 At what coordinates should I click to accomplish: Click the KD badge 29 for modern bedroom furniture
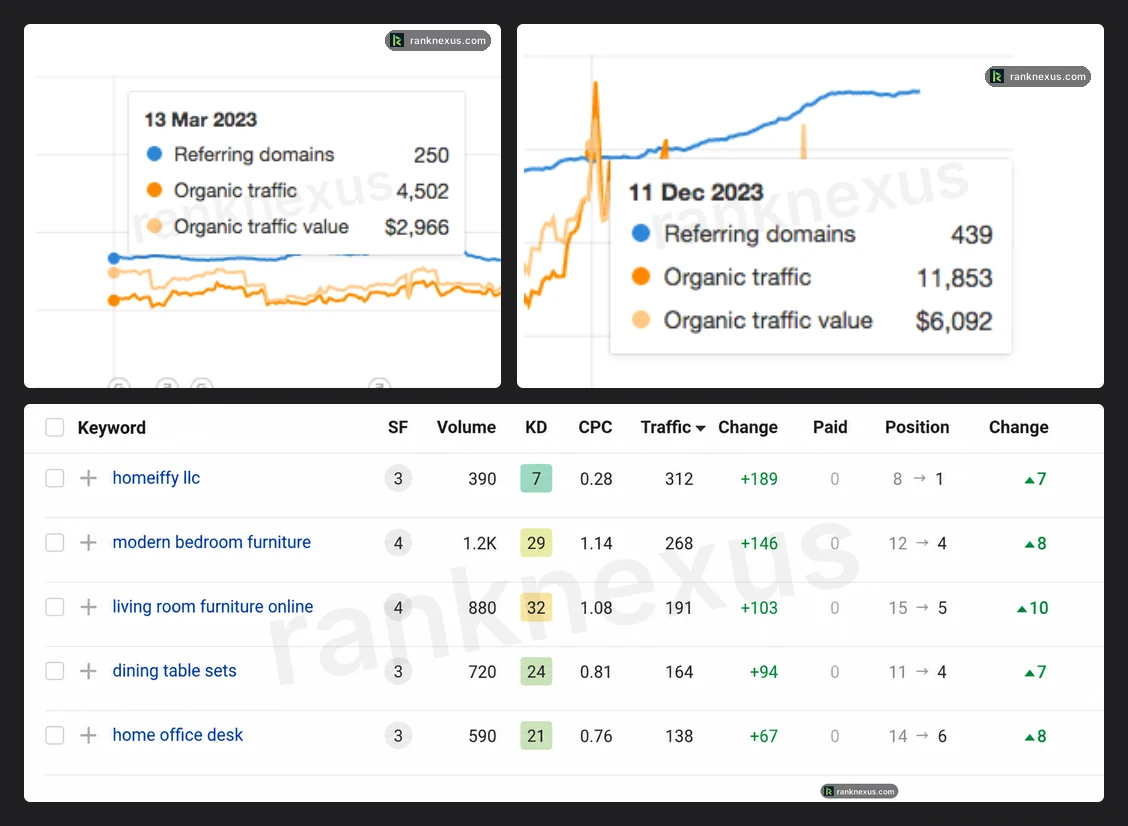(536, 543)
